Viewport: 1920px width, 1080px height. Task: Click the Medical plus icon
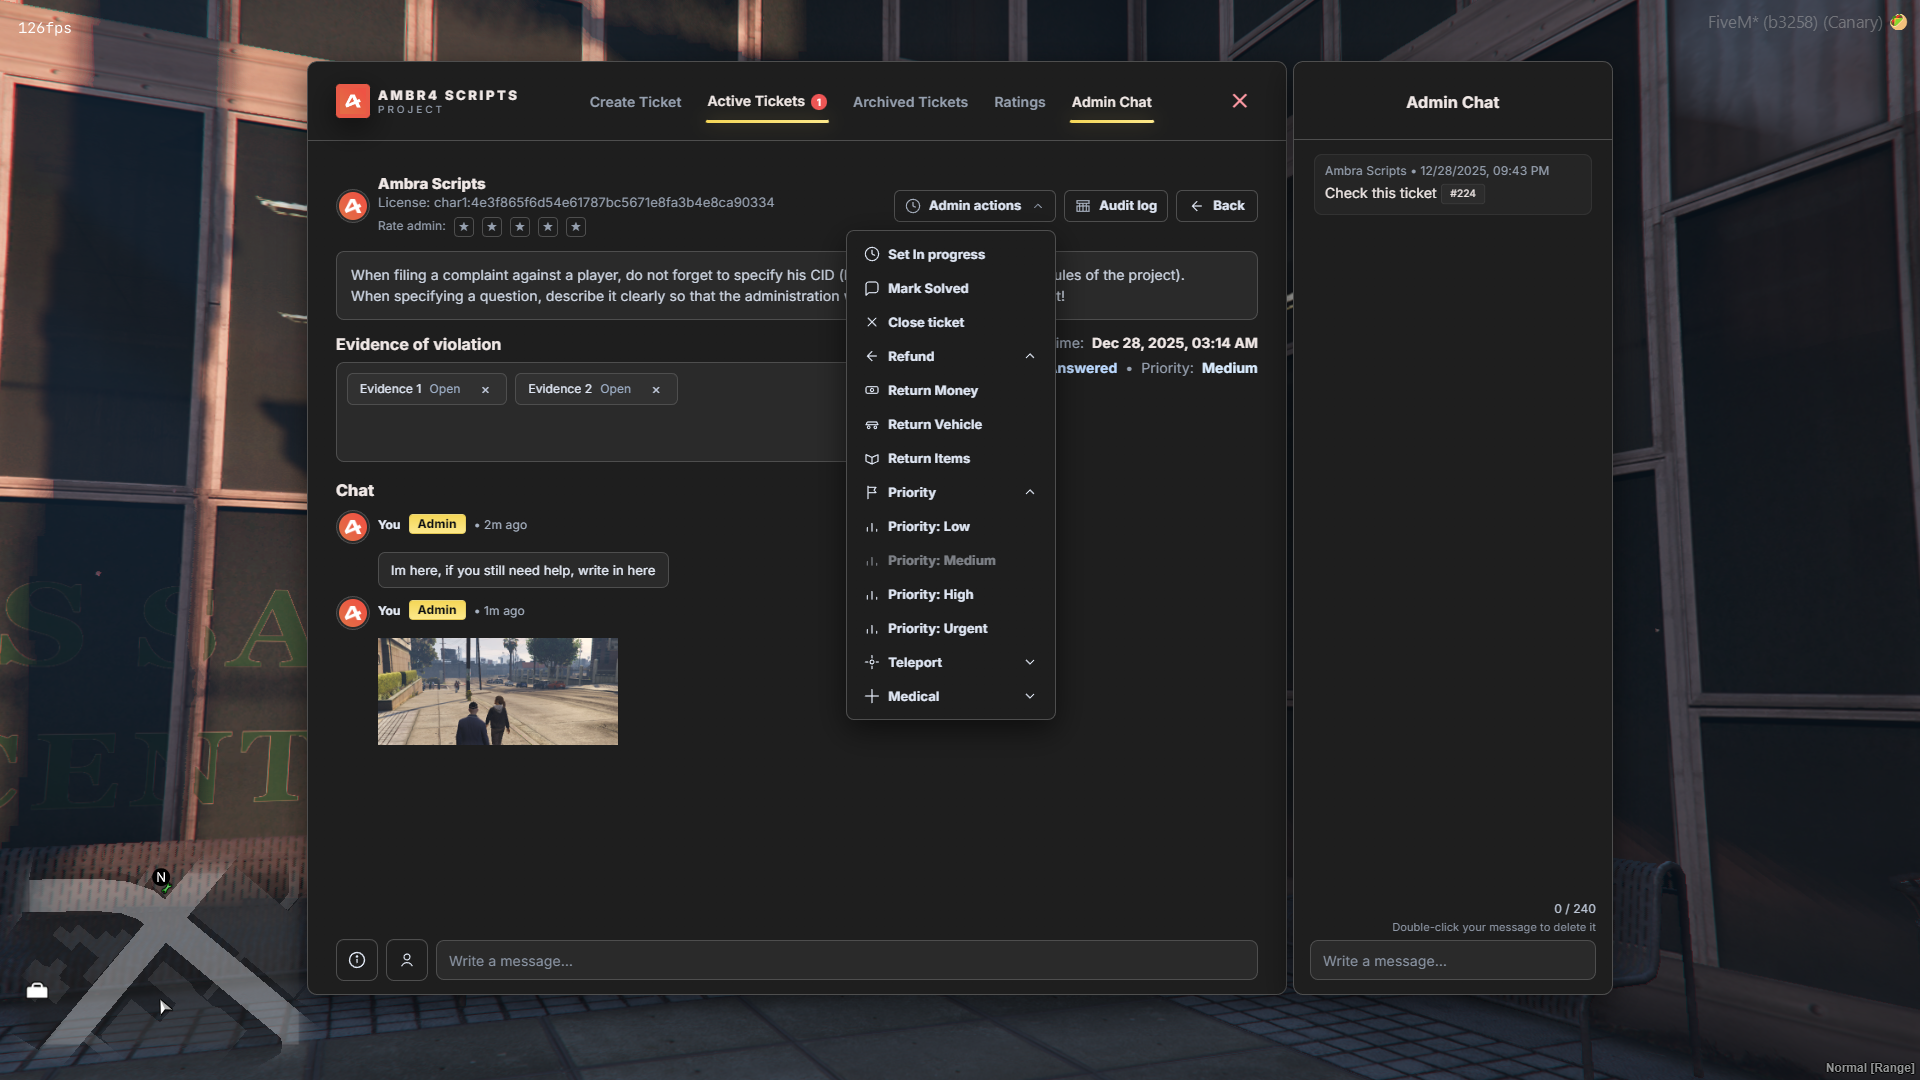coord(870,696)
